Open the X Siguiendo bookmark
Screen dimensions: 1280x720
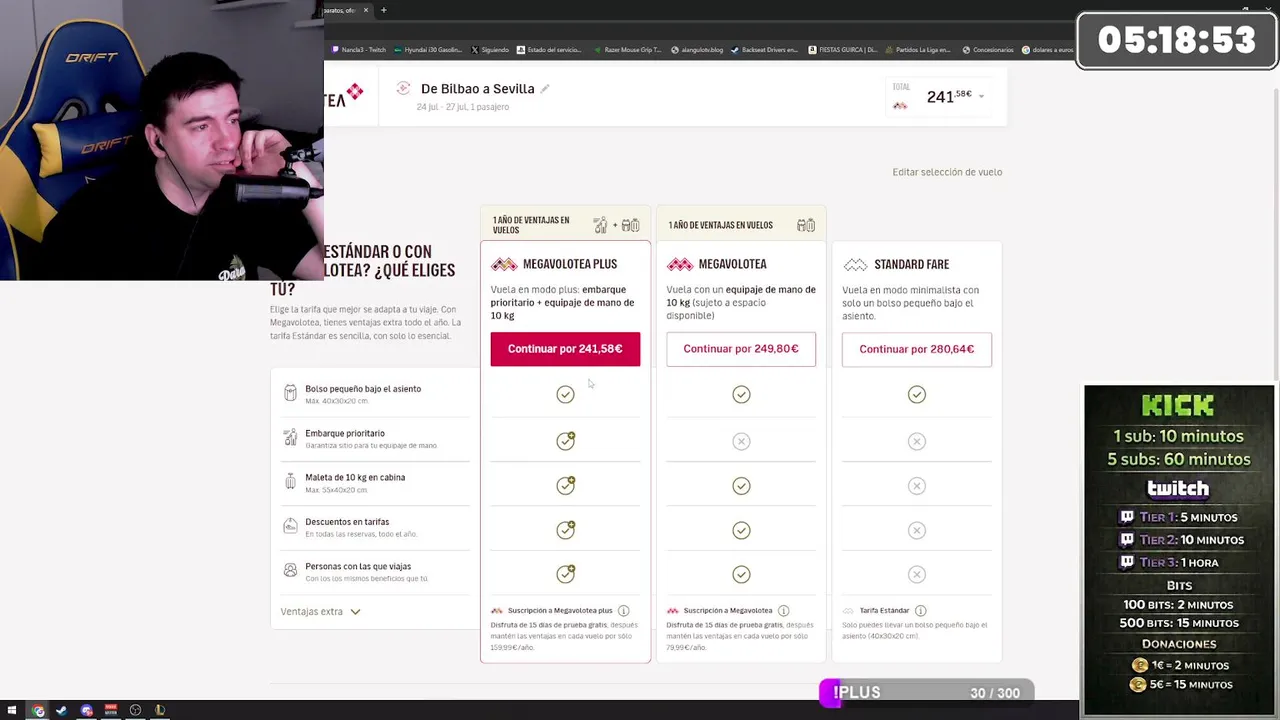tap(490, 50)
